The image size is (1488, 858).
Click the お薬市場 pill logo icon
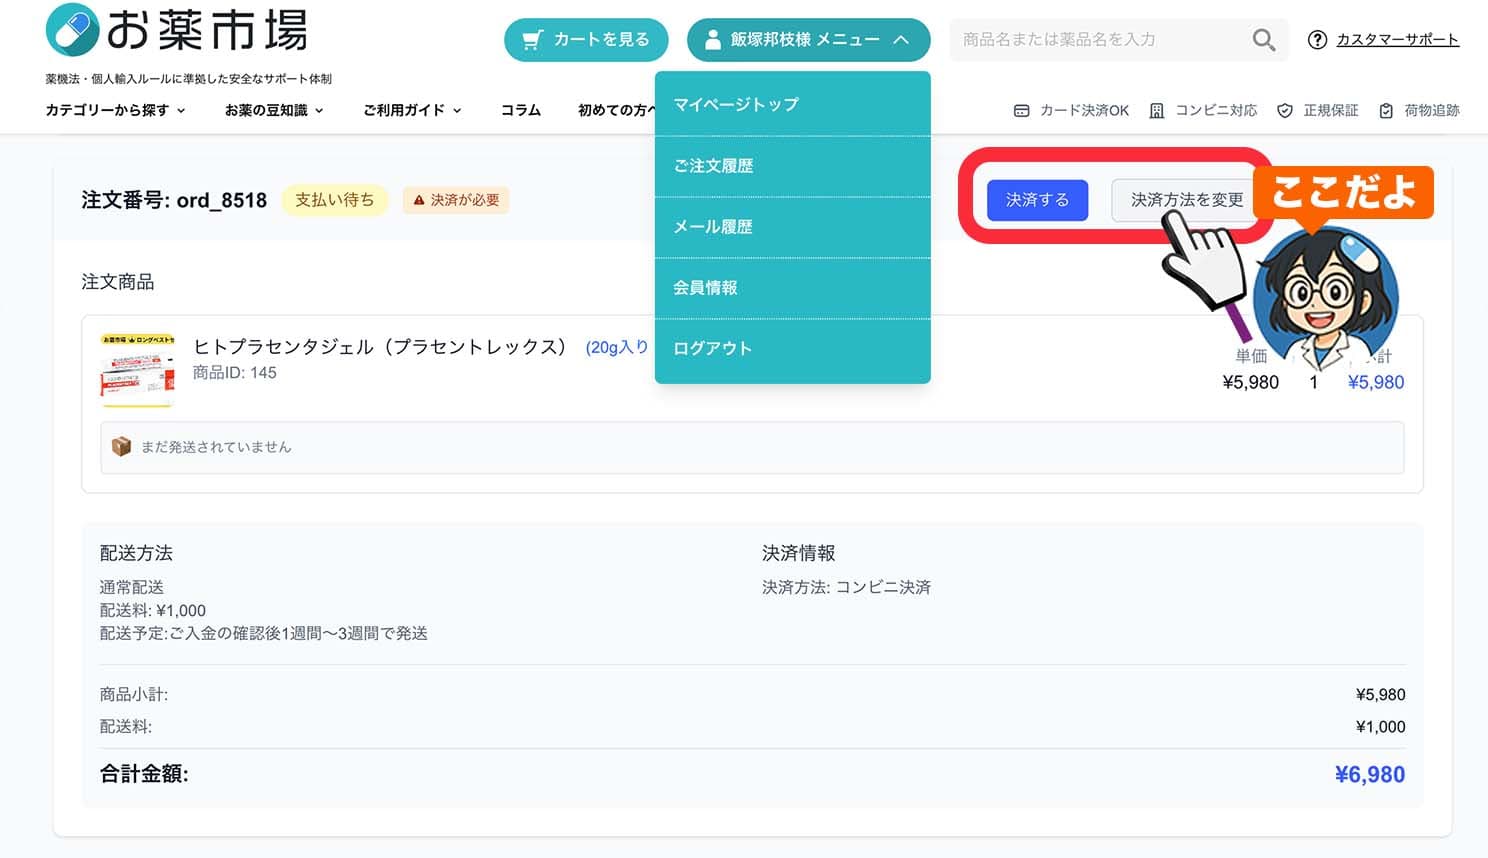pyautogui.click(x=70, y=30)
